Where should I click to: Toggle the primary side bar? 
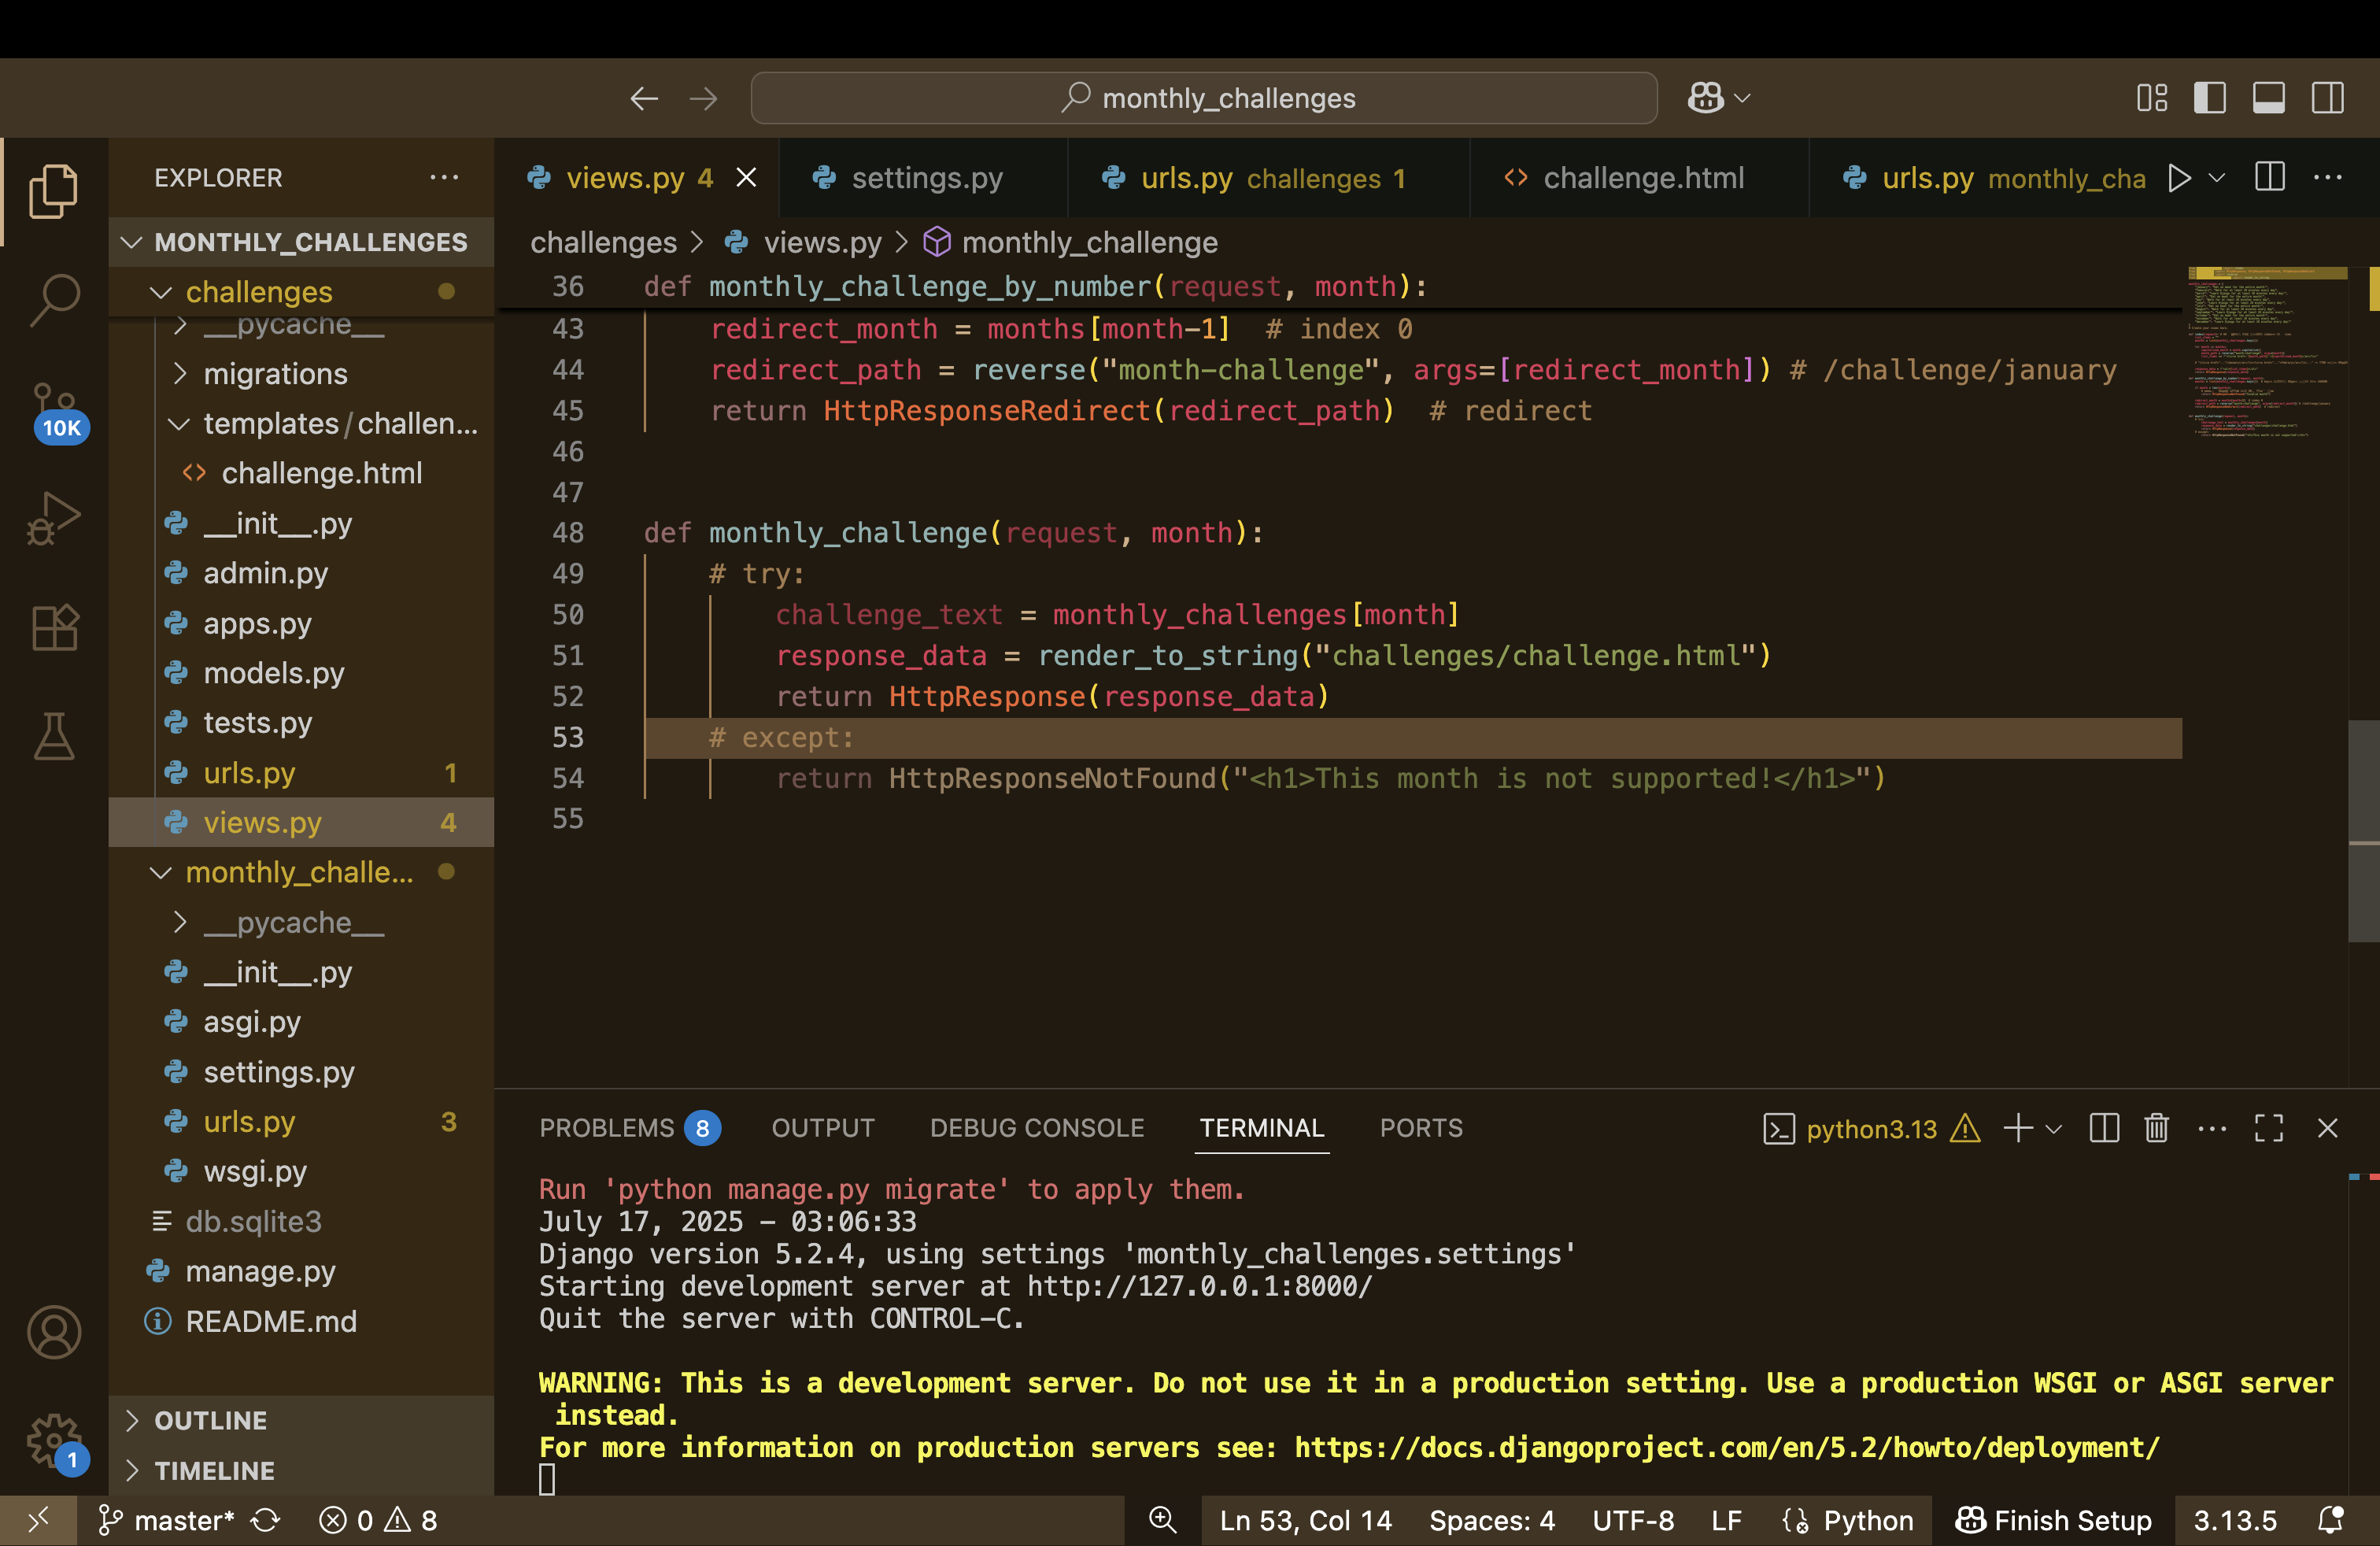point(2210,98)
